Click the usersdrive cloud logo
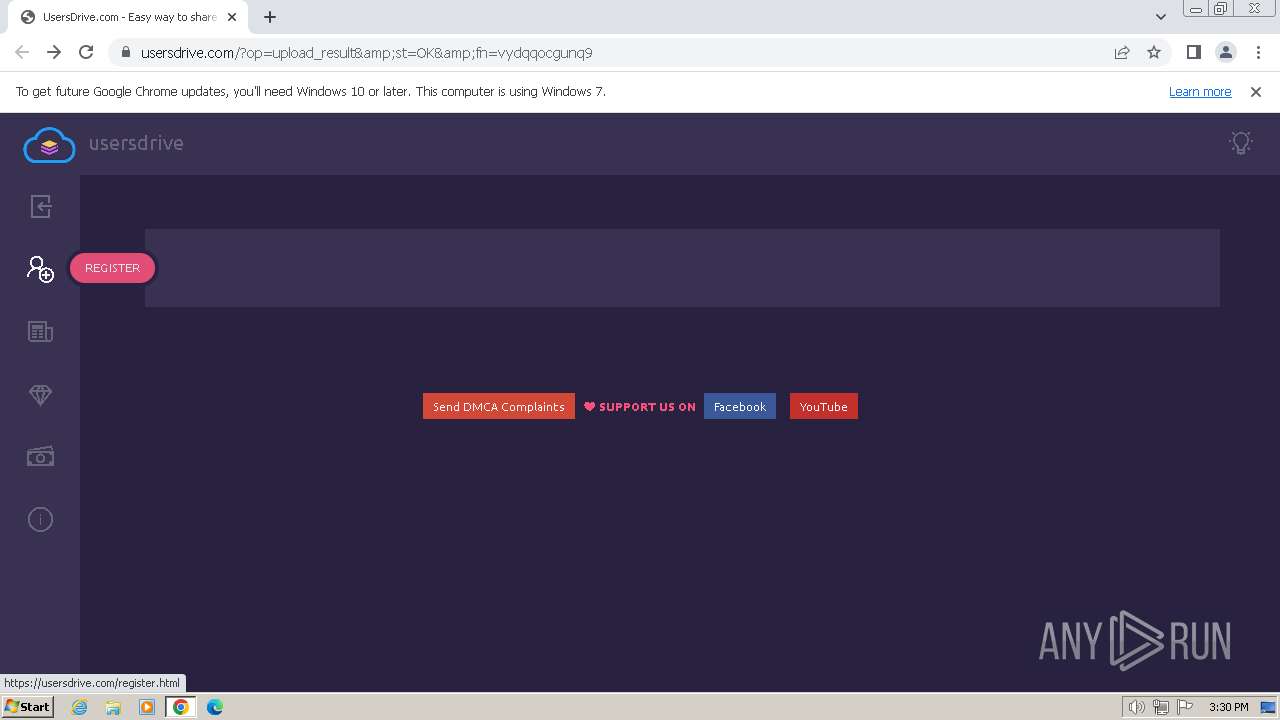Viewport: 1280px width, 720px height. [49, 145]
